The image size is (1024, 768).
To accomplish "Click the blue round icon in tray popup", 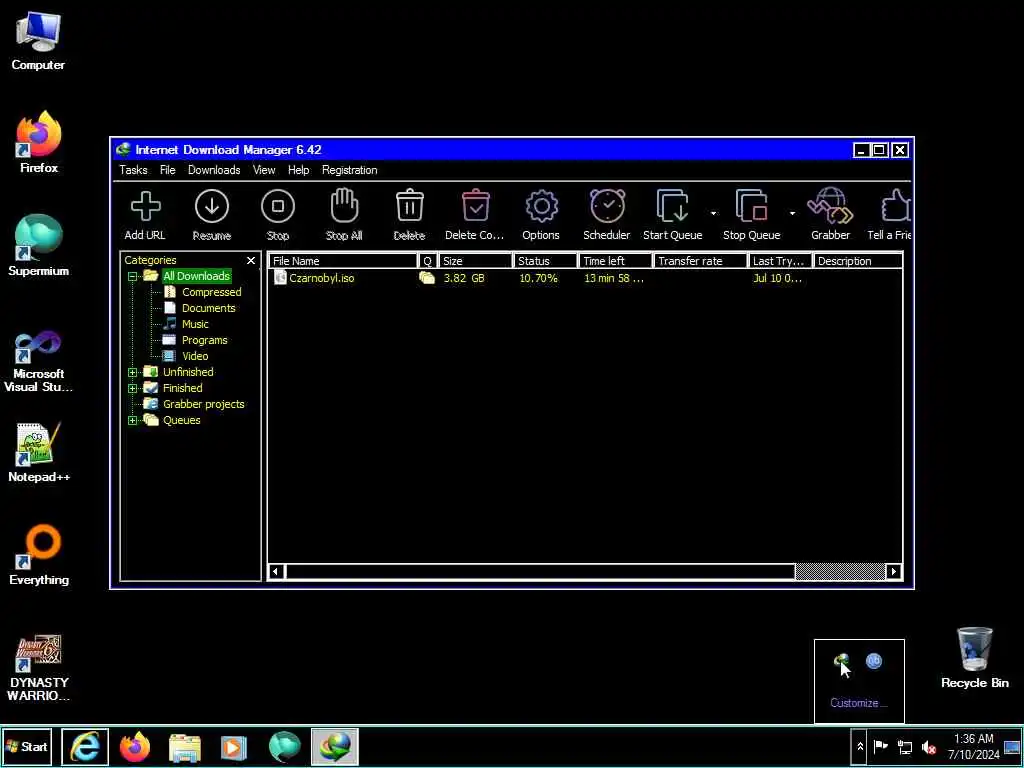I will (874, 662).
